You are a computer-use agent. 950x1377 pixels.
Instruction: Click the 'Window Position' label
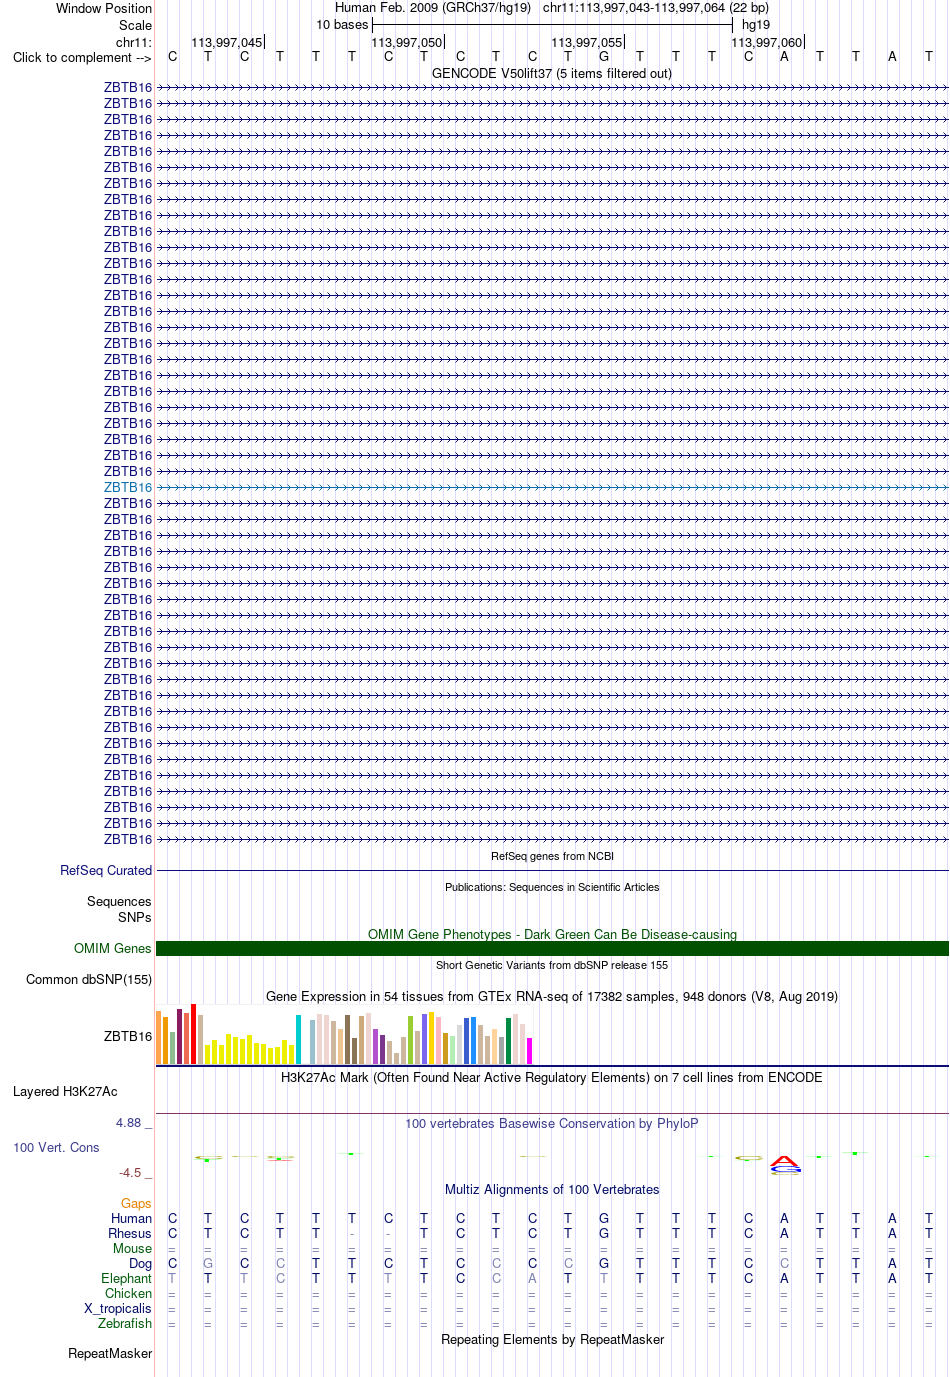(104, 8)
